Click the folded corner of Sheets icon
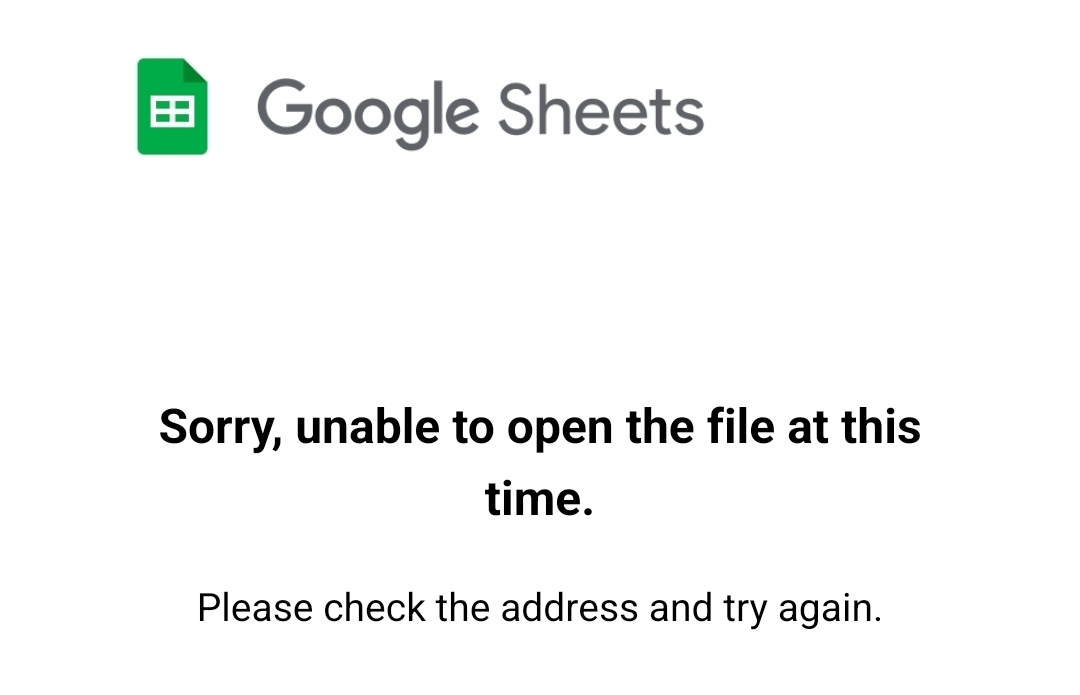 196,72
